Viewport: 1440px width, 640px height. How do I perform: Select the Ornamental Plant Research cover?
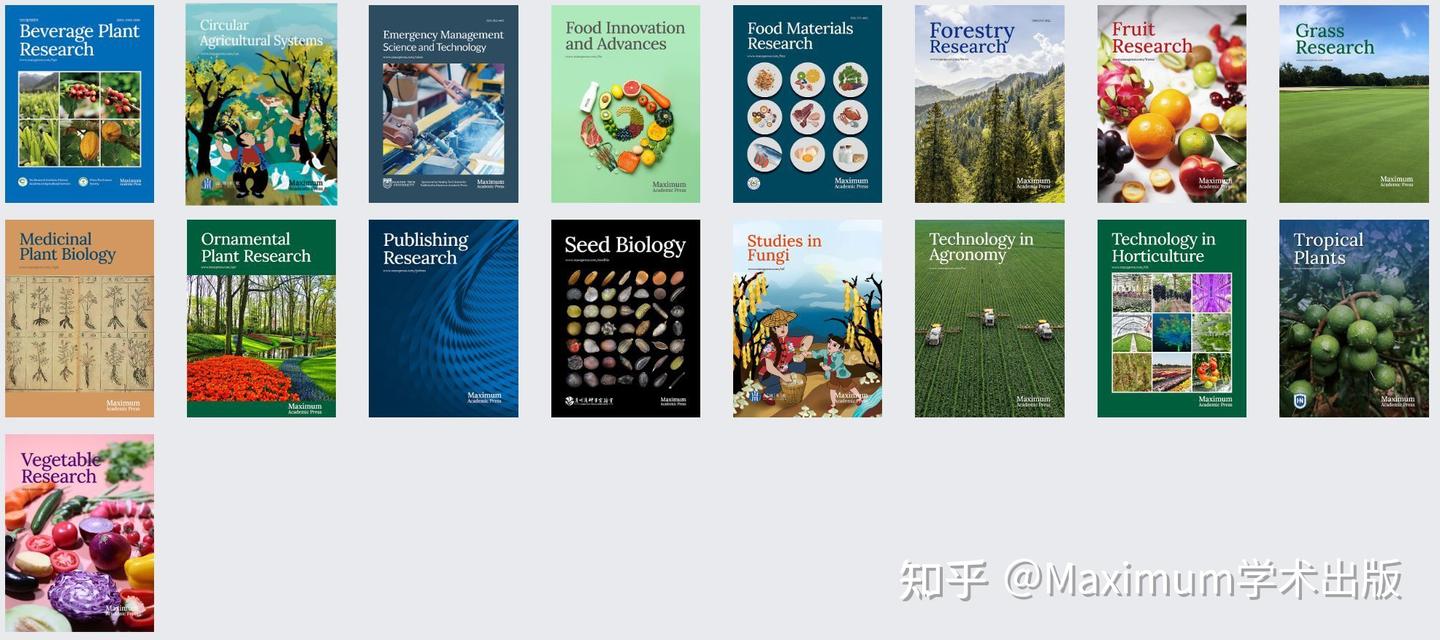point(261,318)
